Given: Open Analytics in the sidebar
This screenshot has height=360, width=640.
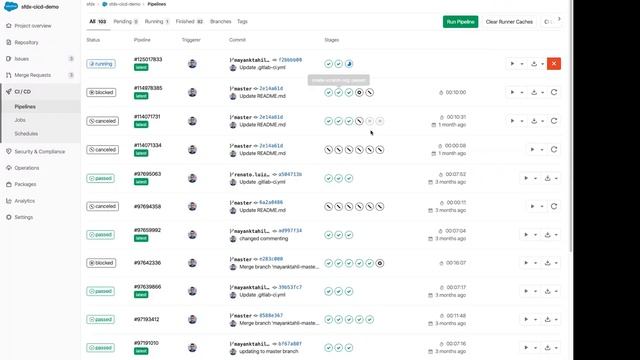Looking at the screenshot, I should coord(24,201).
